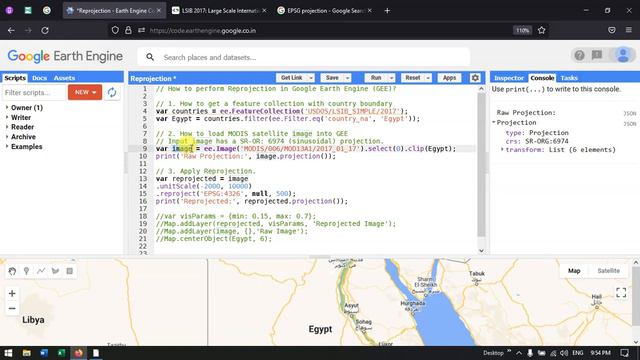
Task: Switch map to Map view
Action: point(574,271)
